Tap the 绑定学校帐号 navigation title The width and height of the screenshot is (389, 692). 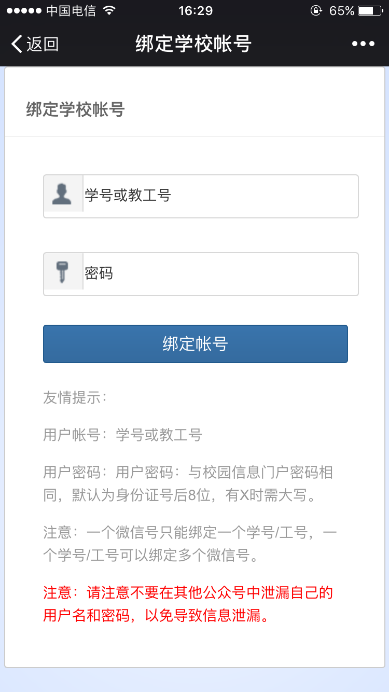[193, 44]
